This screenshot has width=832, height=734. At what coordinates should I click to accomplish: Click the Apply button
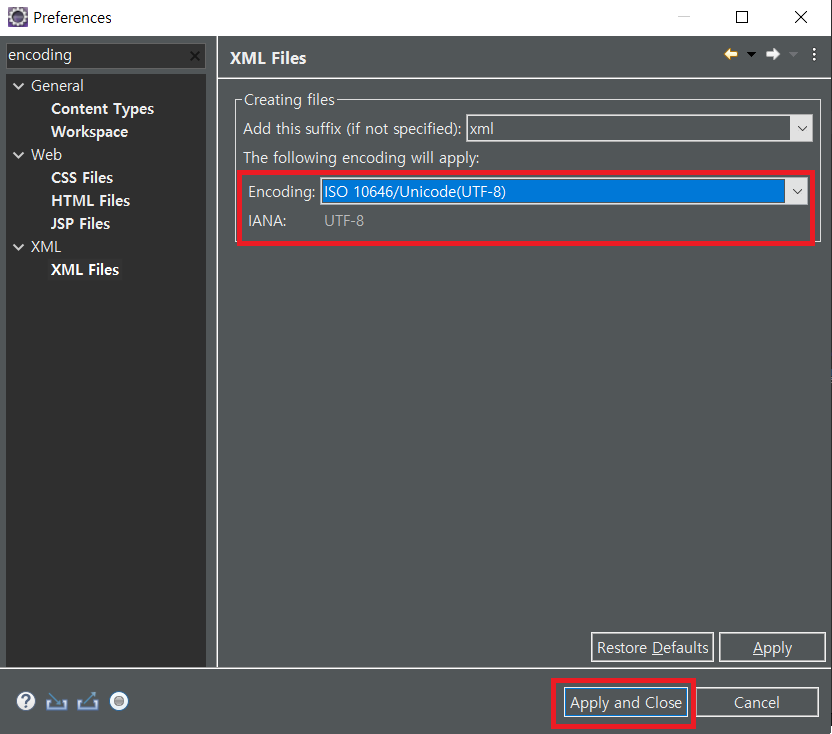click(x=772, y=647)
